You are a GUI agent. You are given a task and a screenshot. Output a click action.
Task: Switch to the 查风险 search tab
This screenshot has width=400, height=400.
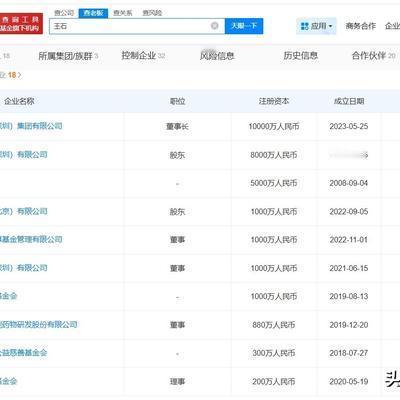(x=152, y=13)
